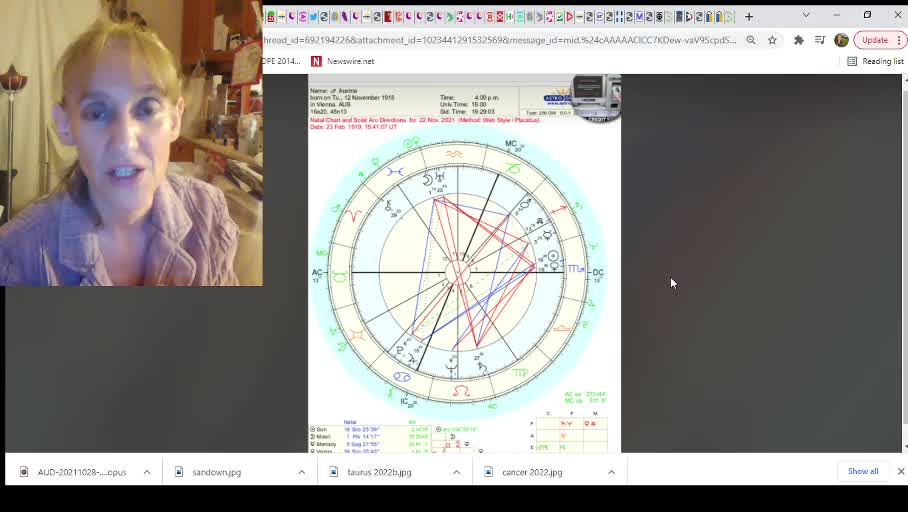Viewport: 908px width, 512px height.
Task: Expand options for AUD-20211028 opus download
Action: point(147,472)
